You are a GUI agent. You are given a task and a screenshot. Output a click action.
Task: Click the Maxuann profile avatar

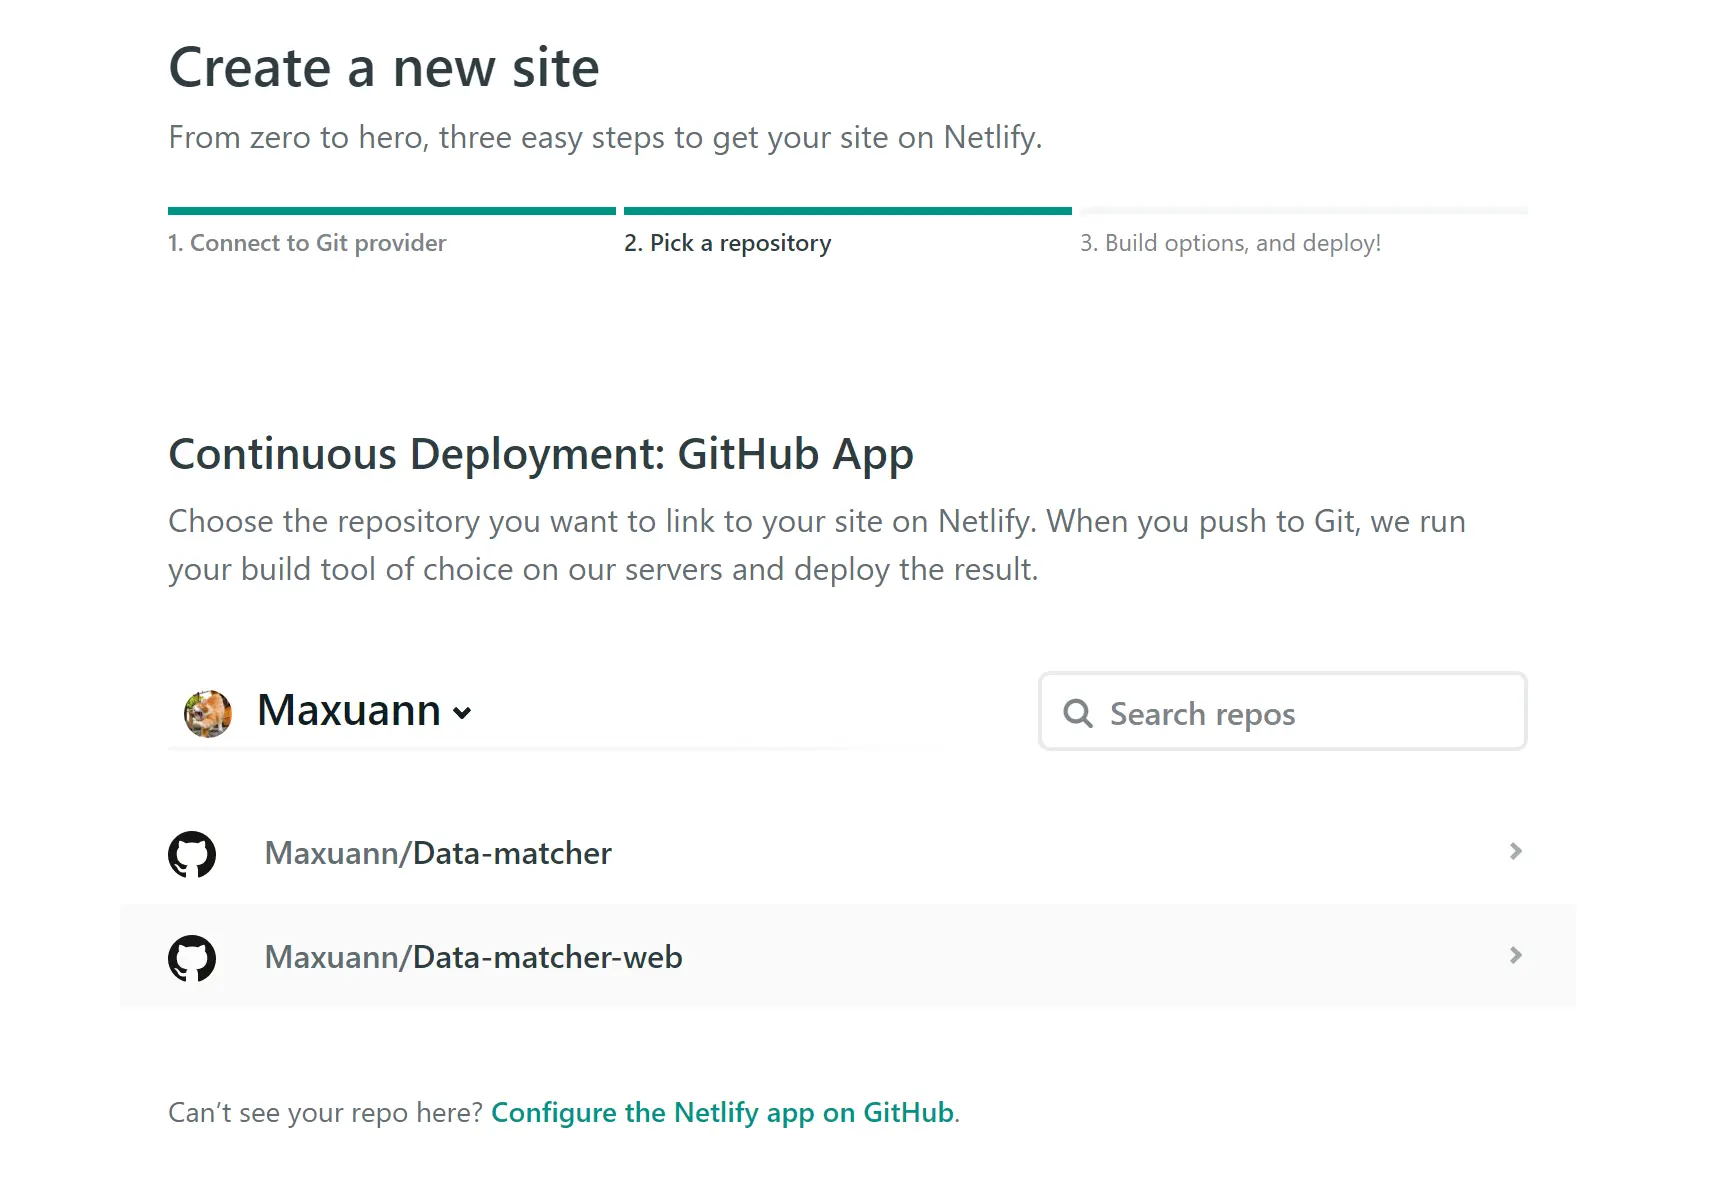(208, 713)
